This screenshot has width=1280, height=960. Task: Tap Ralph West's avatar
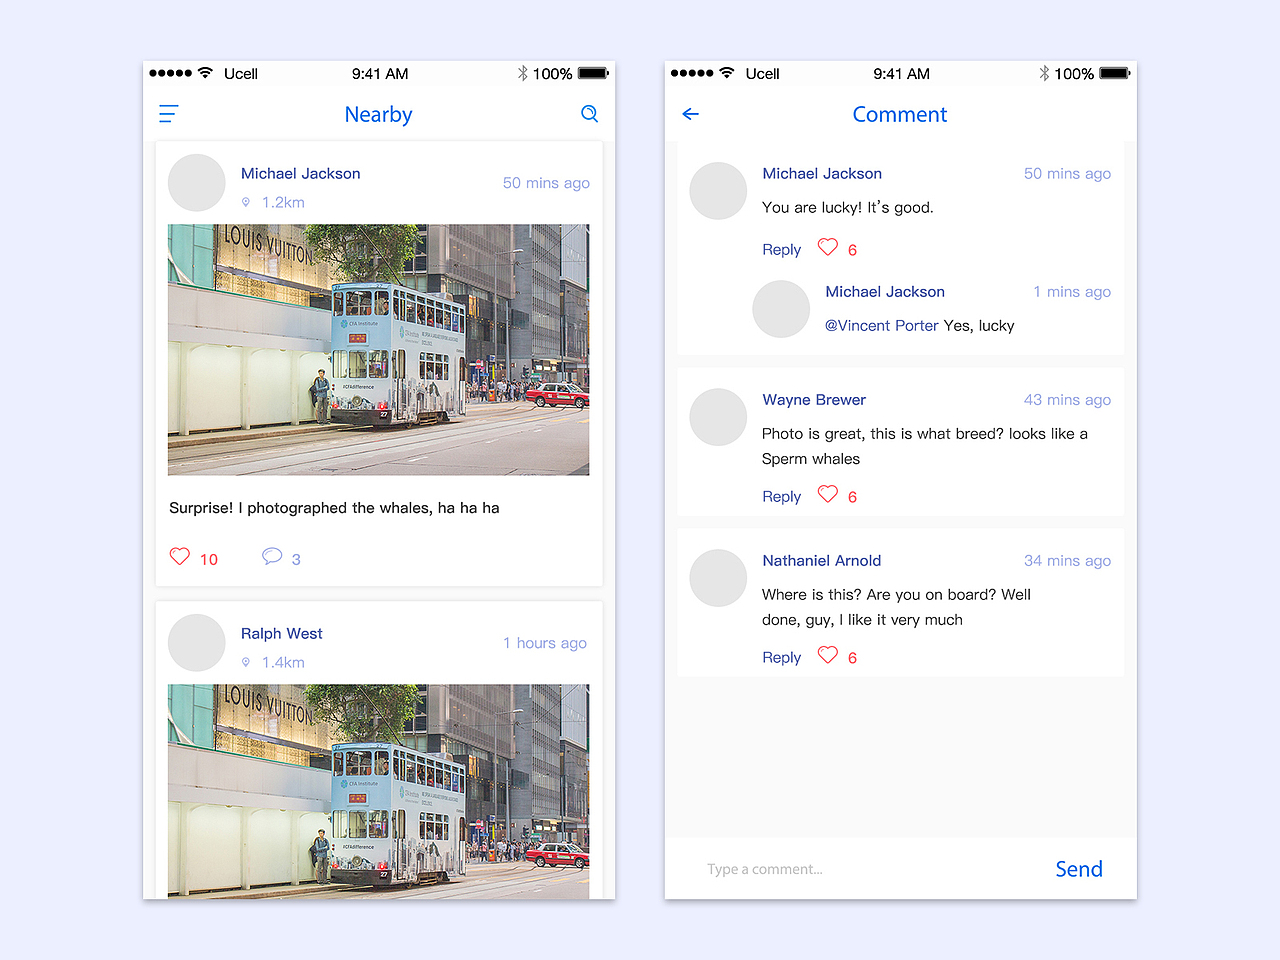point(197,643)
